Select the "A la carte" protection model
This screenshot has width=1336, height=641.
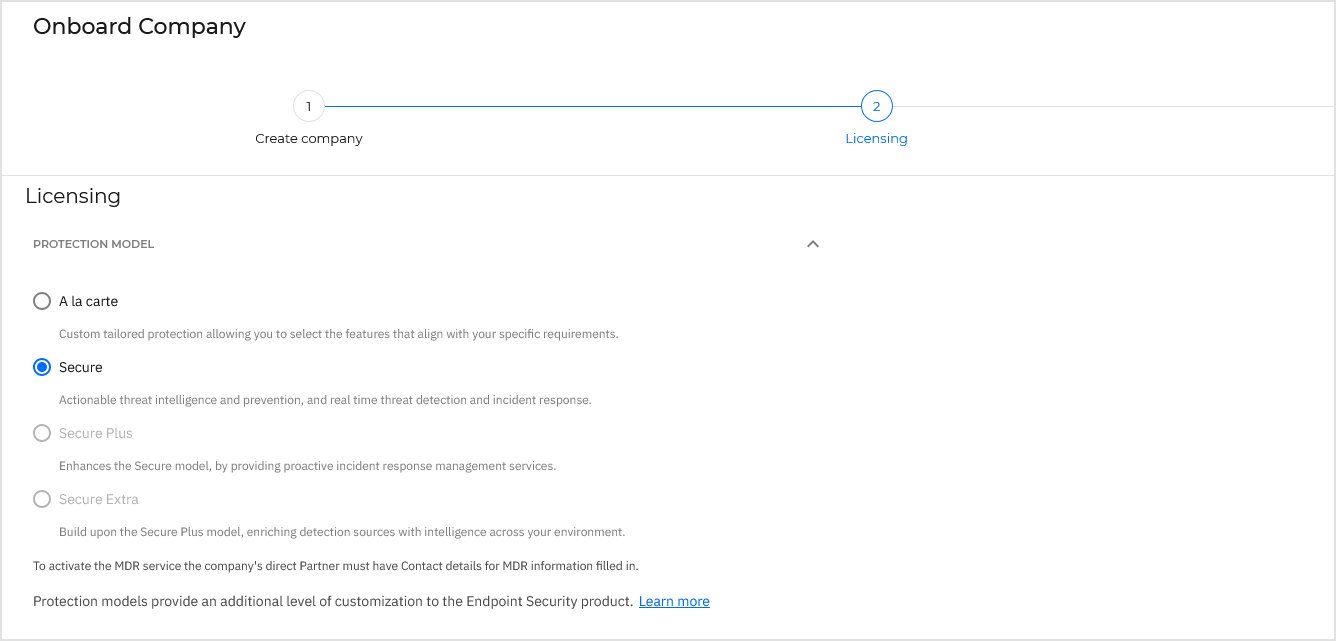41,300
